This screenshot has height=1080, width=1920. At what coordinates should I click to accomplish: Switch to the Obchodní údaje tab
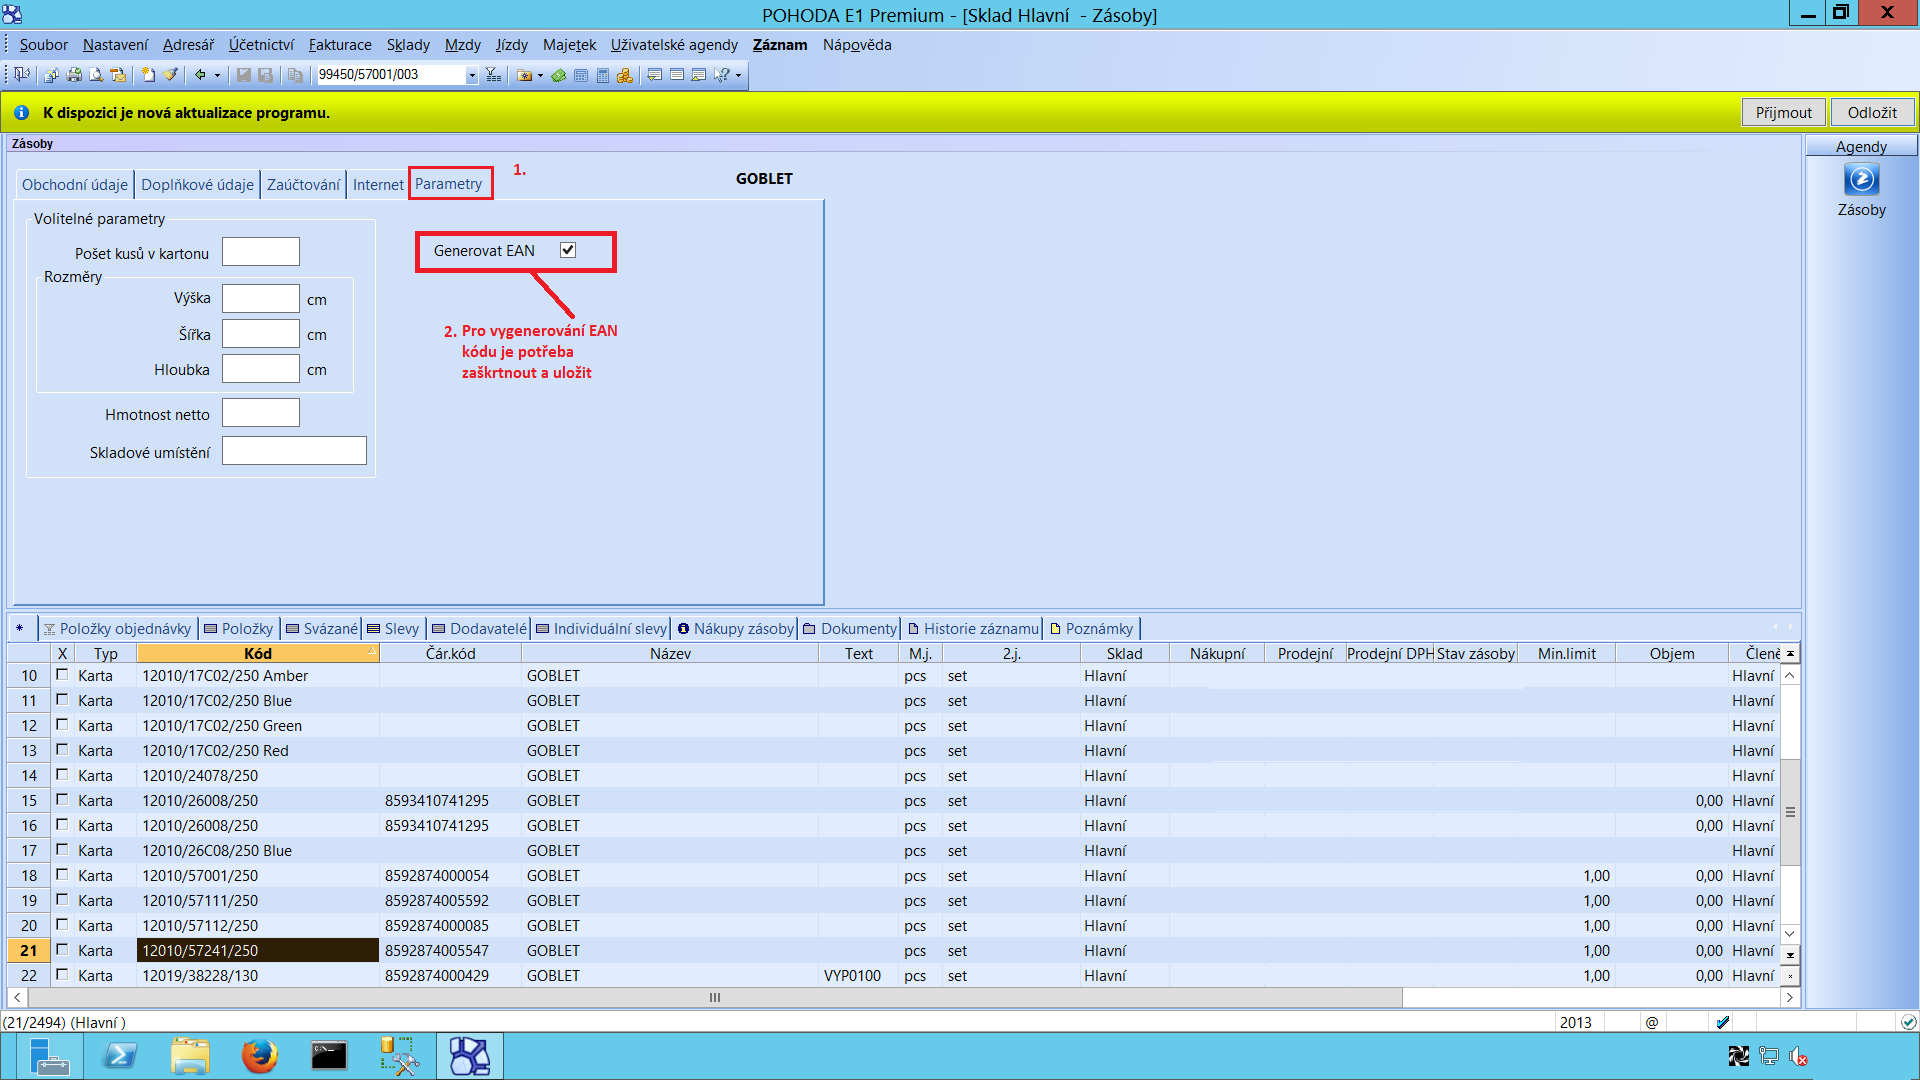tap(75, 184)
